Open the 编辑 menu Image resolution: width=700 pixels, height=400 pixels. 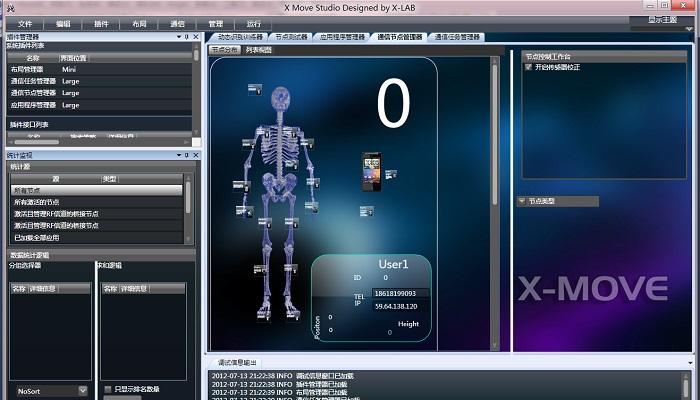pyautogui.click(x=63, y=24)
